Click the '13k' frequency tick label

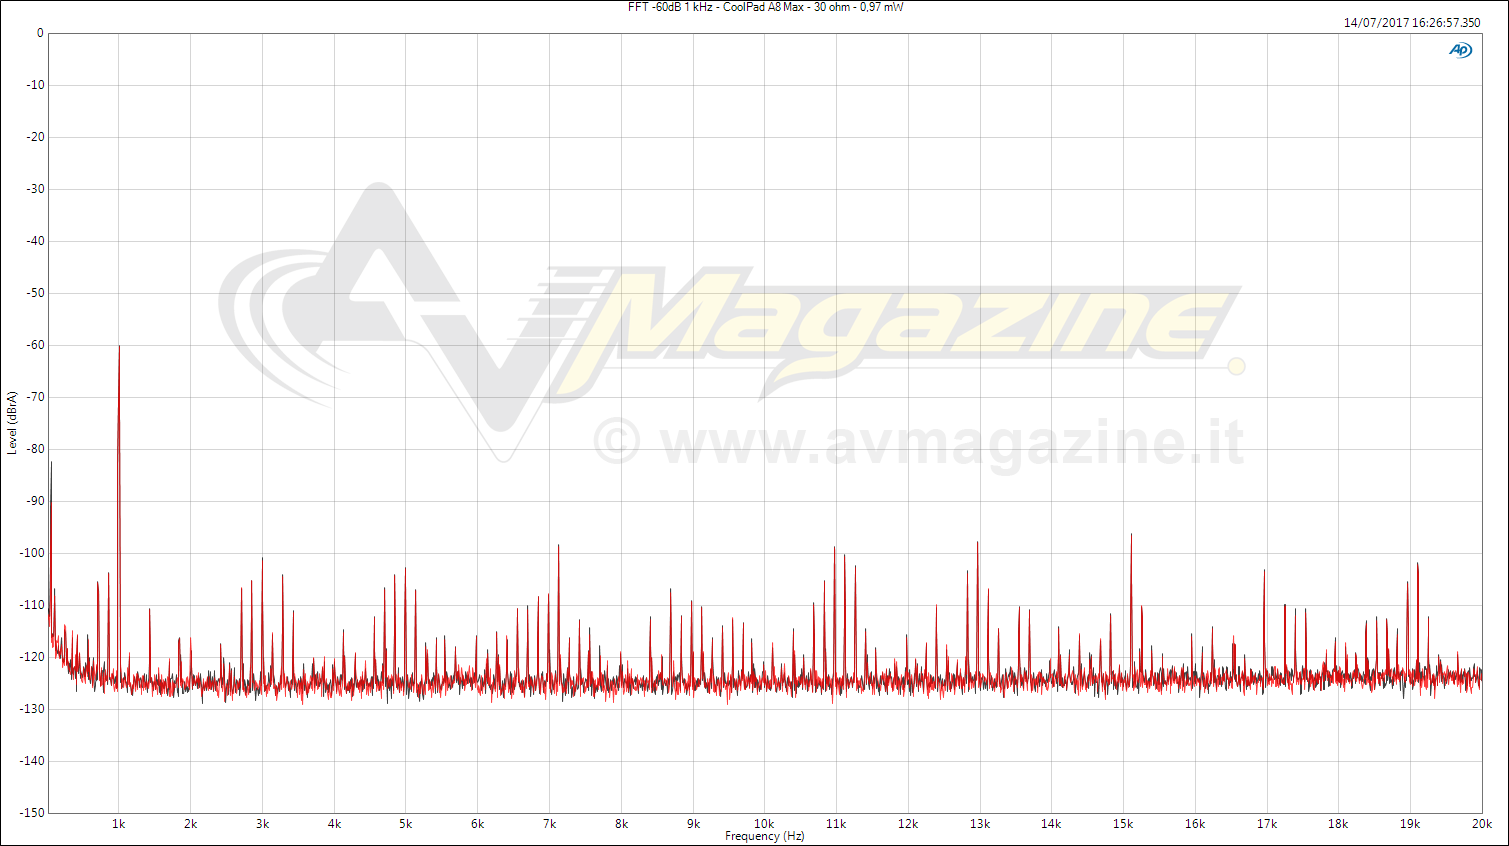[980, 824]
